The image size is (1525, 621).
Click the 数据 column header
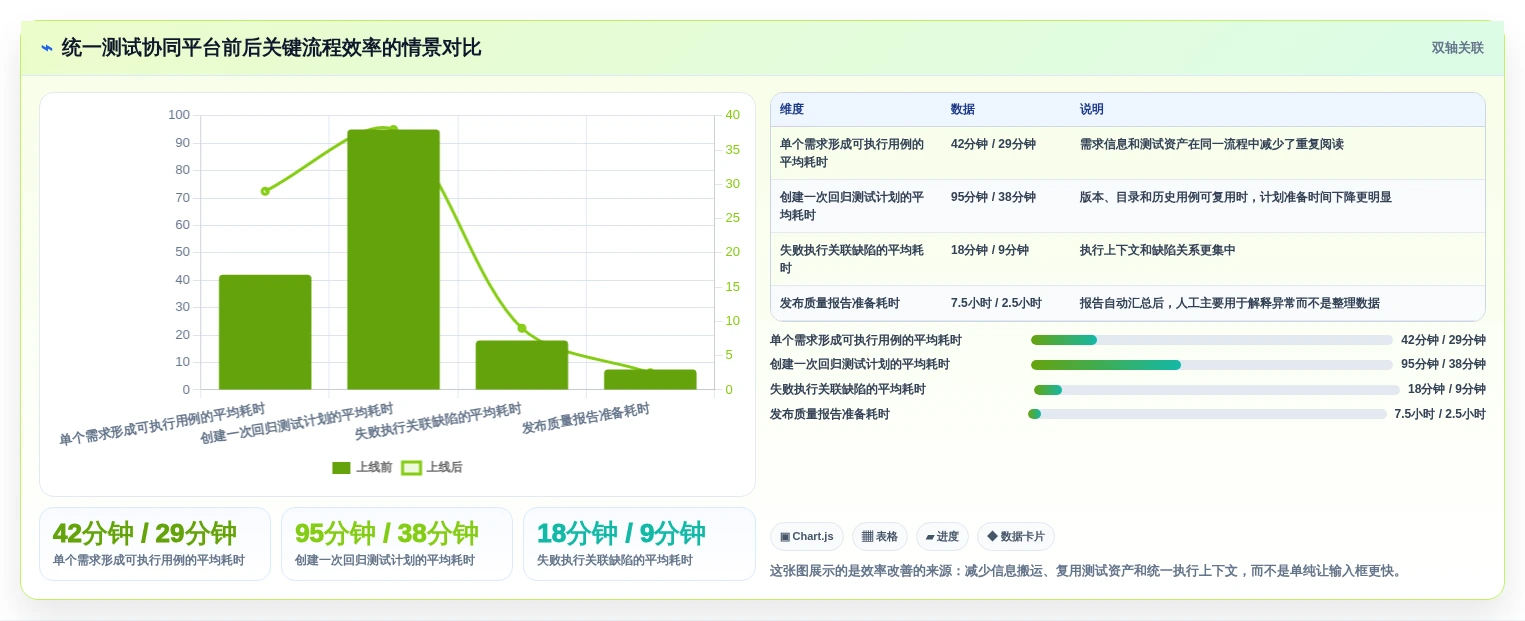[x=962, y=110]
